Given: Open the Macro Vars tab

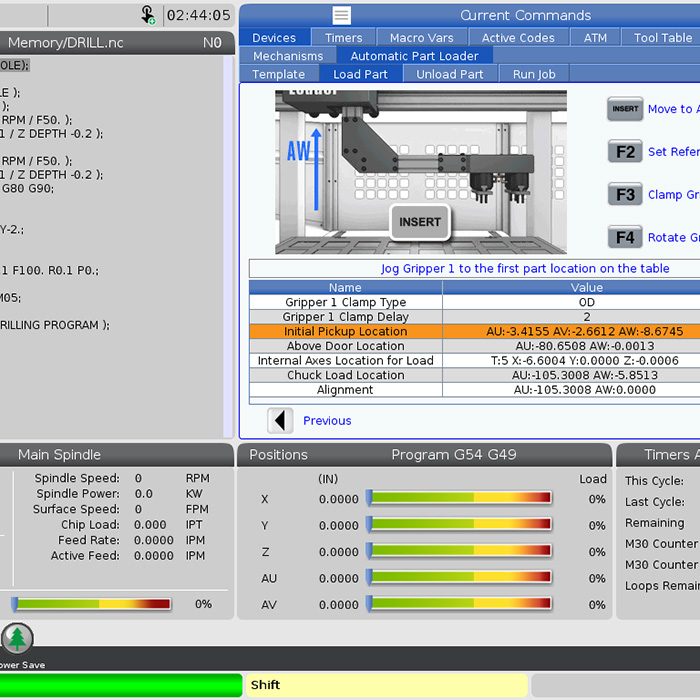Looking at the screenshot, I should pos(421,37).
